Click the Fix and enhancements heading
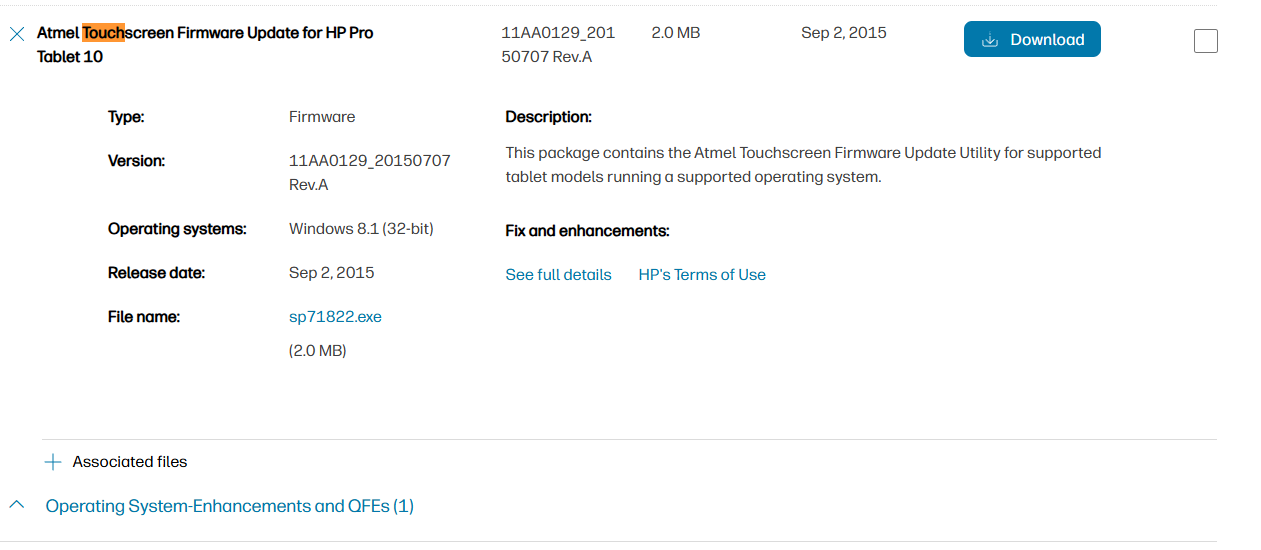Viewport: 1261px width, 550px height. (587, 231)
